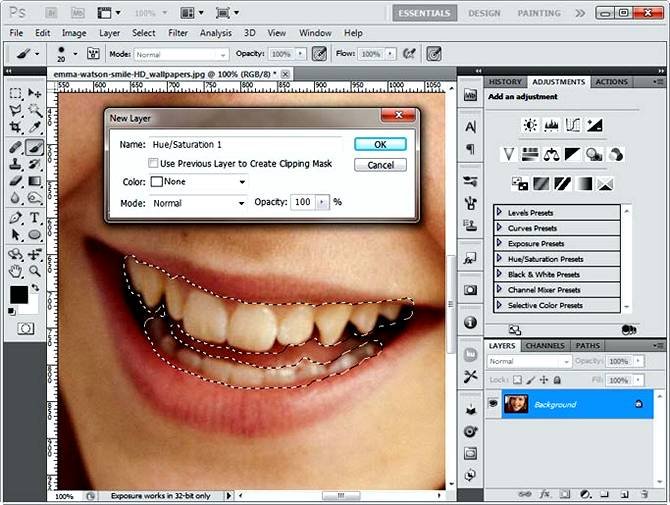The height and width of the screenshot is (505, 670).
Task: Click the Vibrance adjustment icon
Action: [x=508, y=154]
